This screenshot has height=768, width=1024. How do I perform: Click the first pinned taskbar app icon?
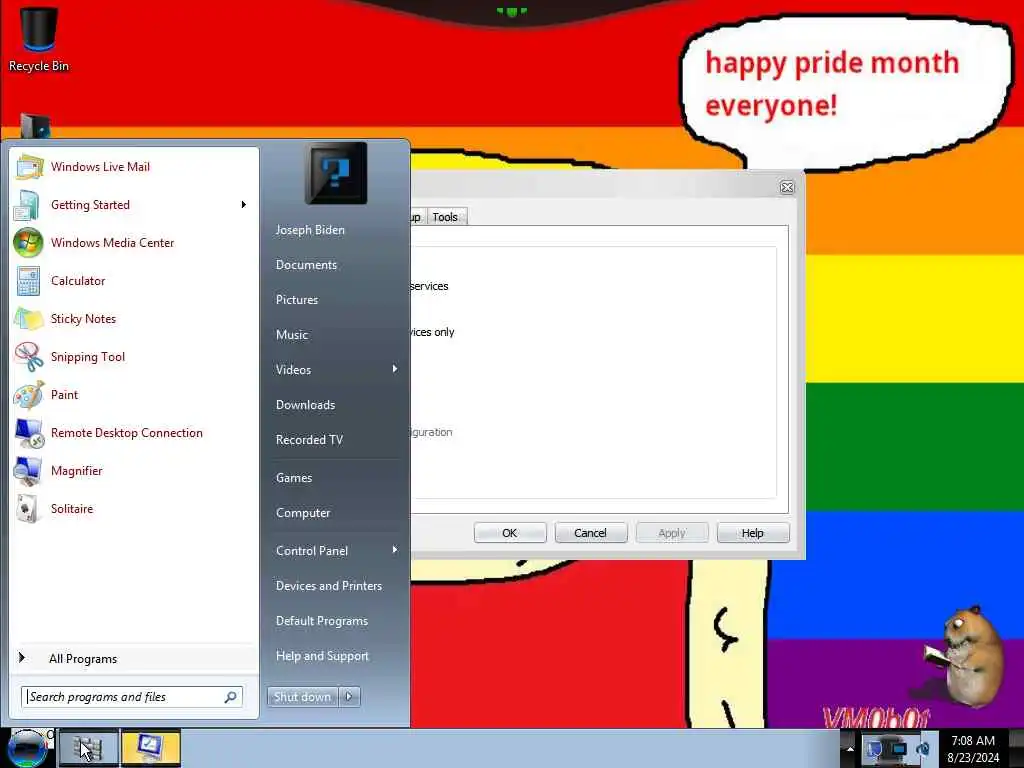[x=88, y=748]
